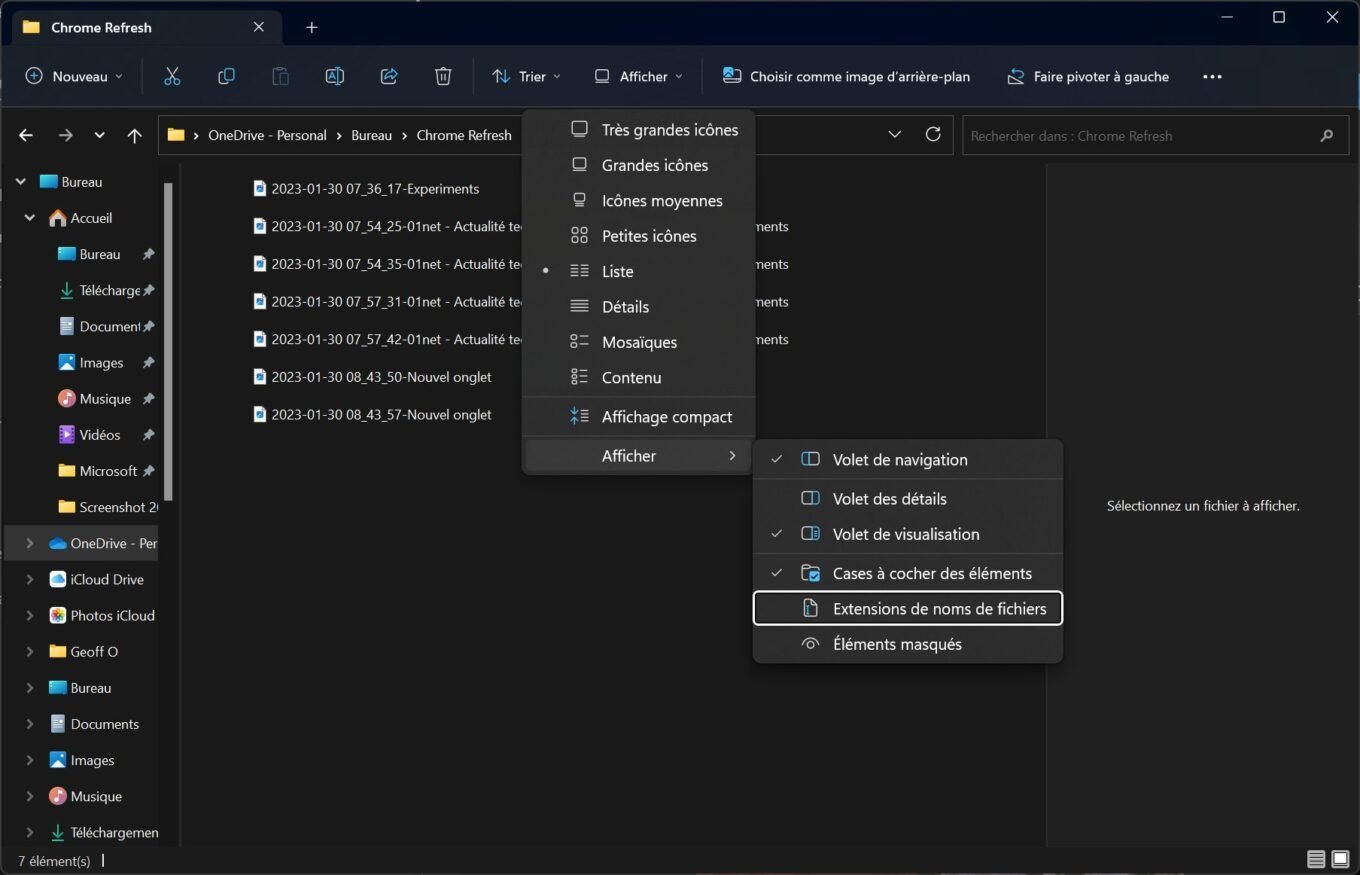Click the Delete trash icon
This screenshot has width=1360, height=875.
click(443, 76)
